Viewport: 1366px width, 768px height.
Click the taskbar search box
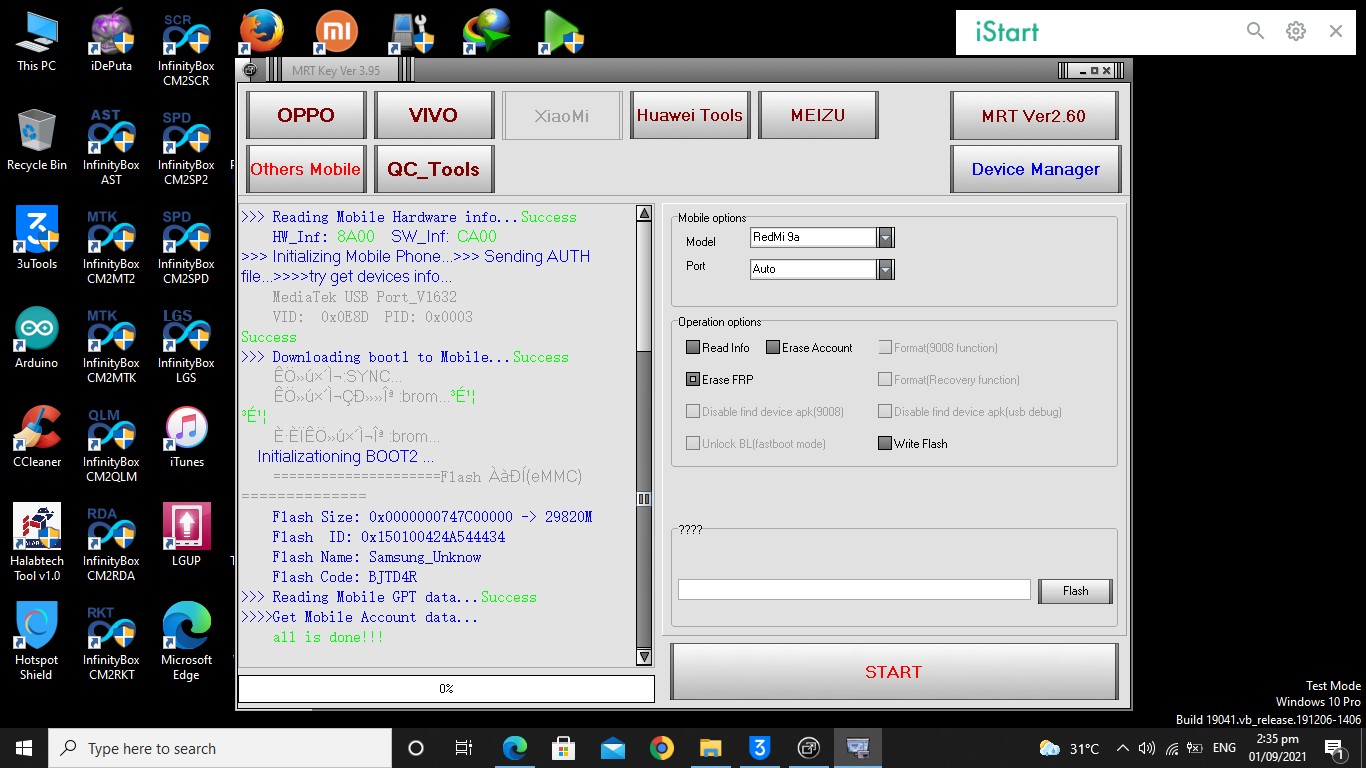(220, 748)
